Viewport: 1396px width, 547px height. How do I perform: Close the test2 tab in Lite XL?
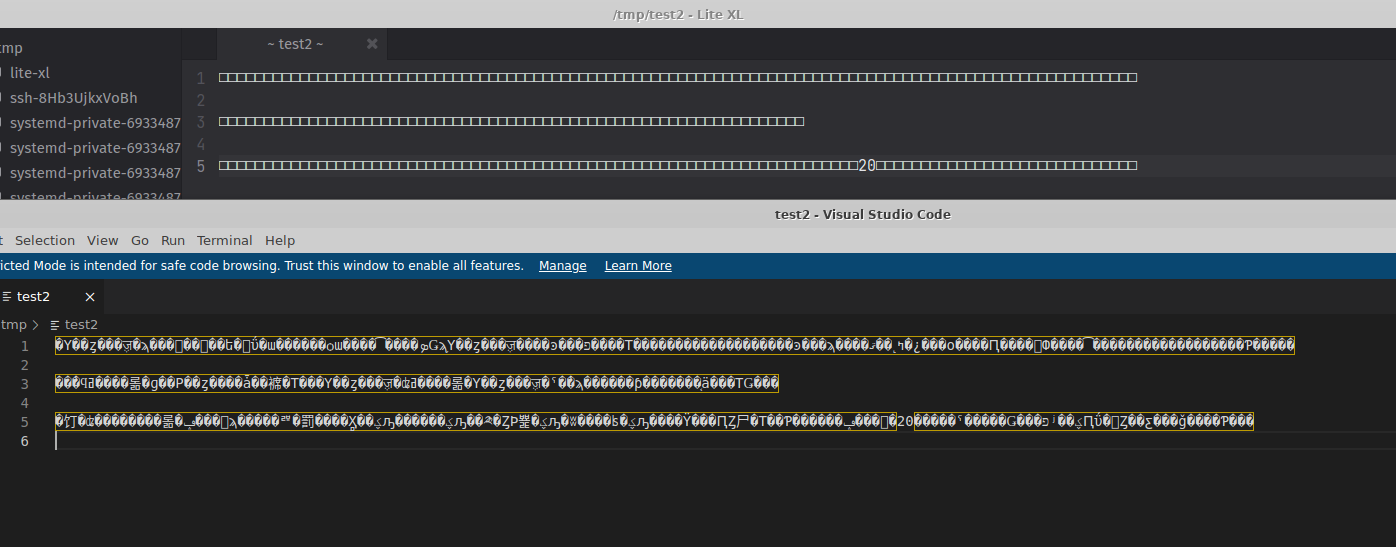click(x=372, y=44)
